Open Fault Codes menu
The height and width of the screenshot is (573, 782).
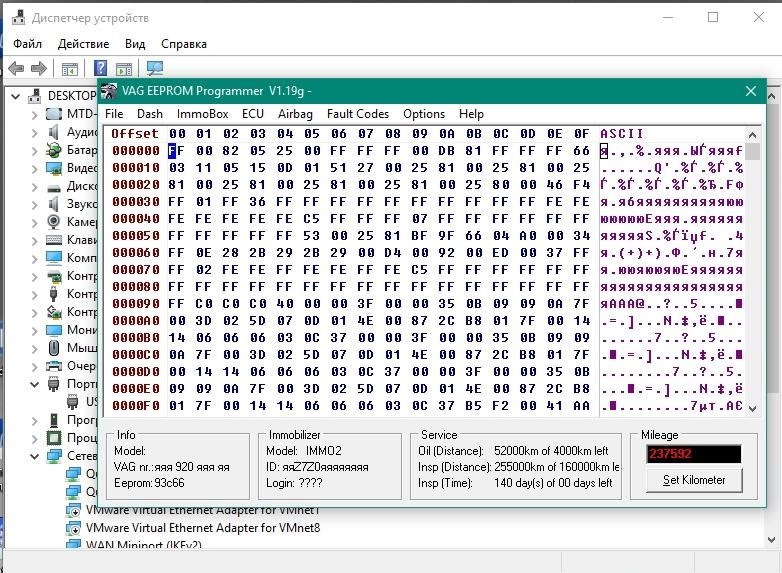click(x=358, y=114)
